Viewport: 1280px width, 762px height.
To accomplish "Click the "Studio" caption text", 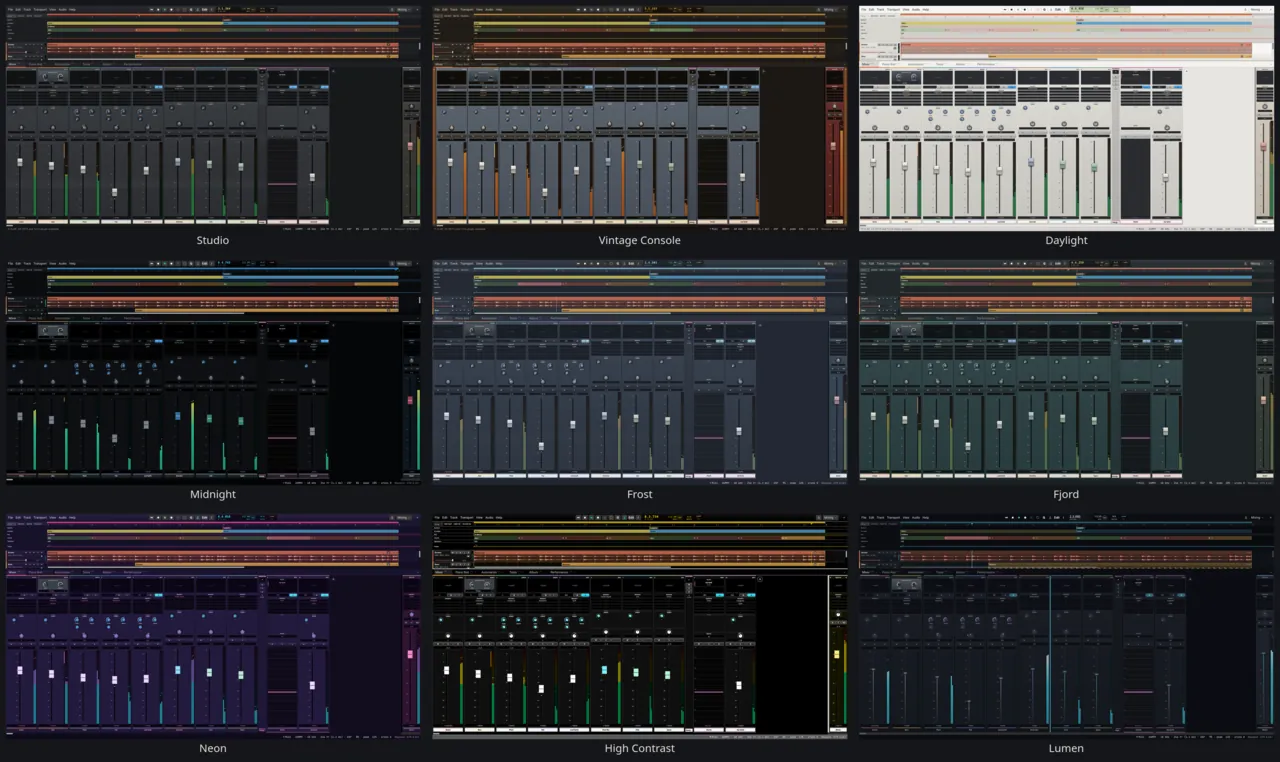I will click(x=213, y=240).
